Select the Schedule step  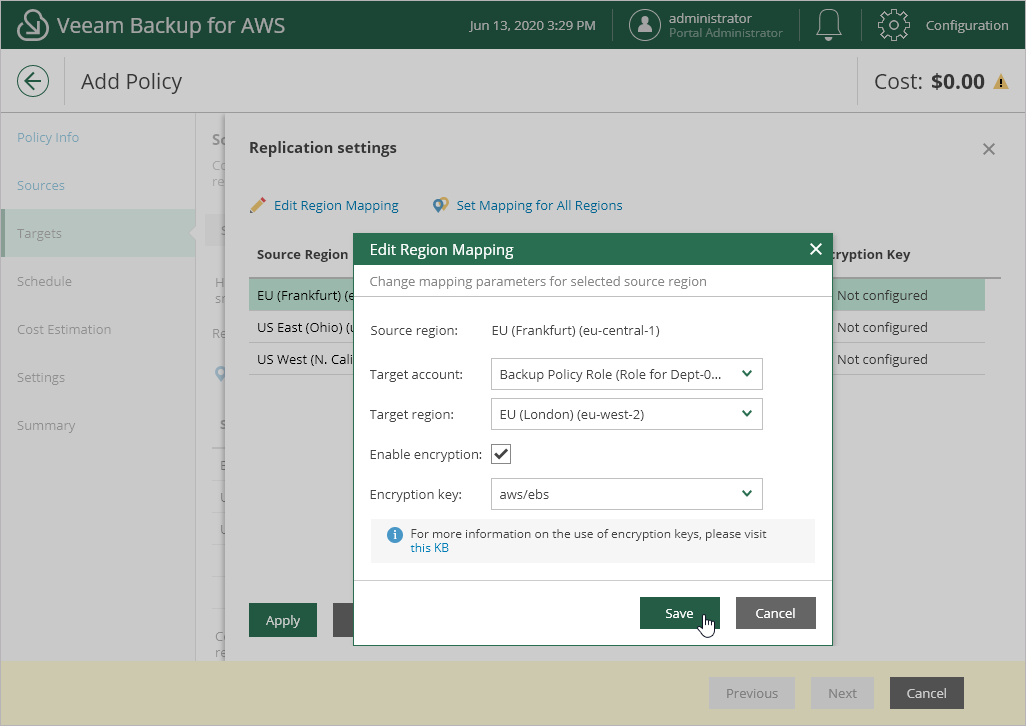[44, 281]
